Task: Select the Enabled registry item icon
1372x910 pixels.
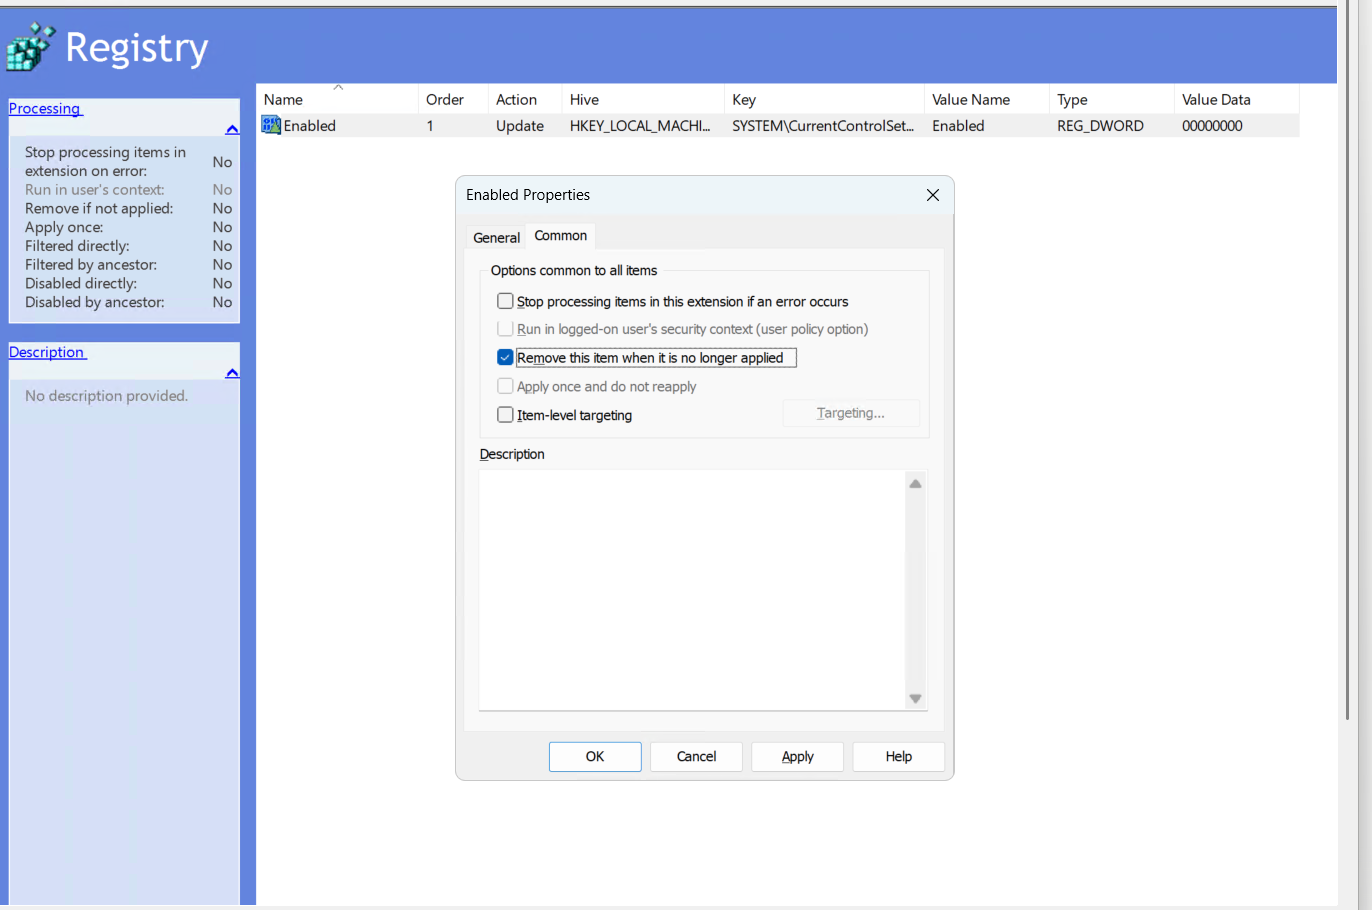Action: point(271,125)
